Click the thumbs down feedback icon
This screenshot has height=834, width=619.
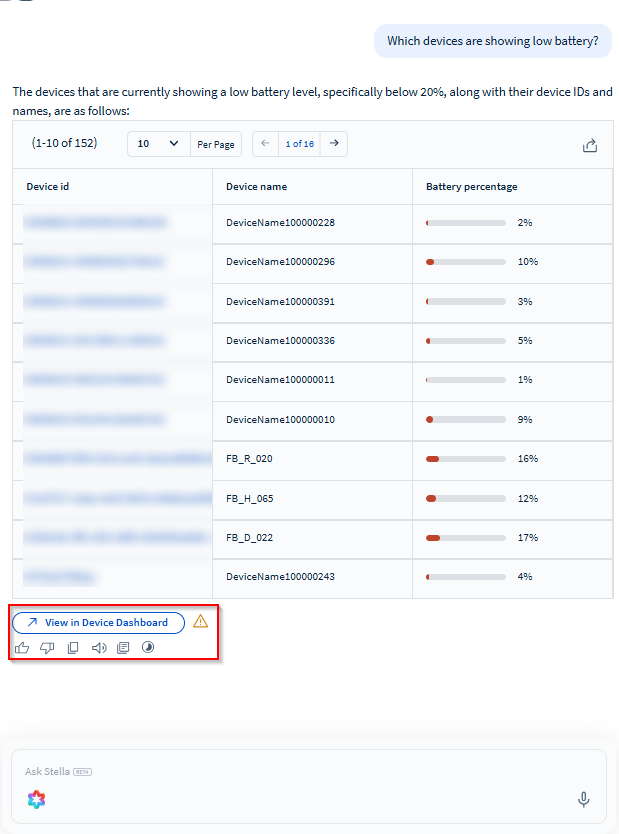[x=47, y=648]
